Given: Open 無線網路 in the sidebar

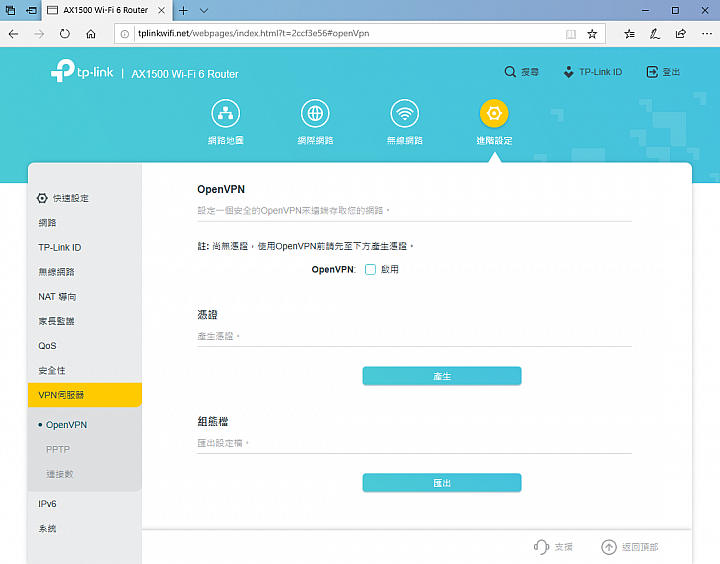Looking at the screenshot, I should [x=56, y=272].
